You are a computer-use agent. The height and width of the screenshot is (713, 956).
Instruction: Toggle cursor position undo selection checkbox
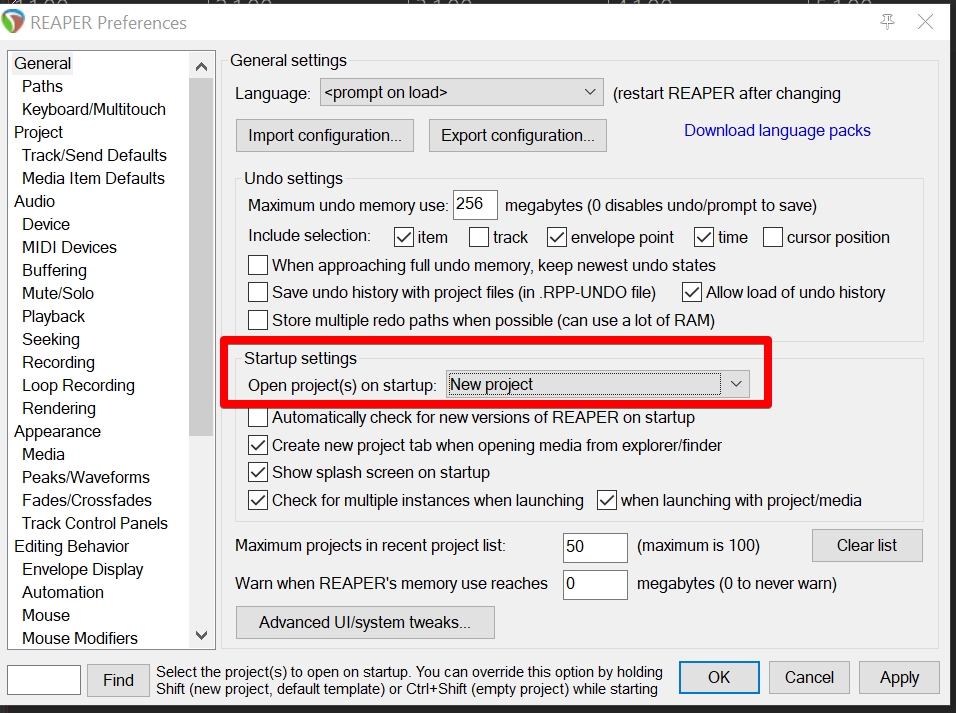(772, 237)
